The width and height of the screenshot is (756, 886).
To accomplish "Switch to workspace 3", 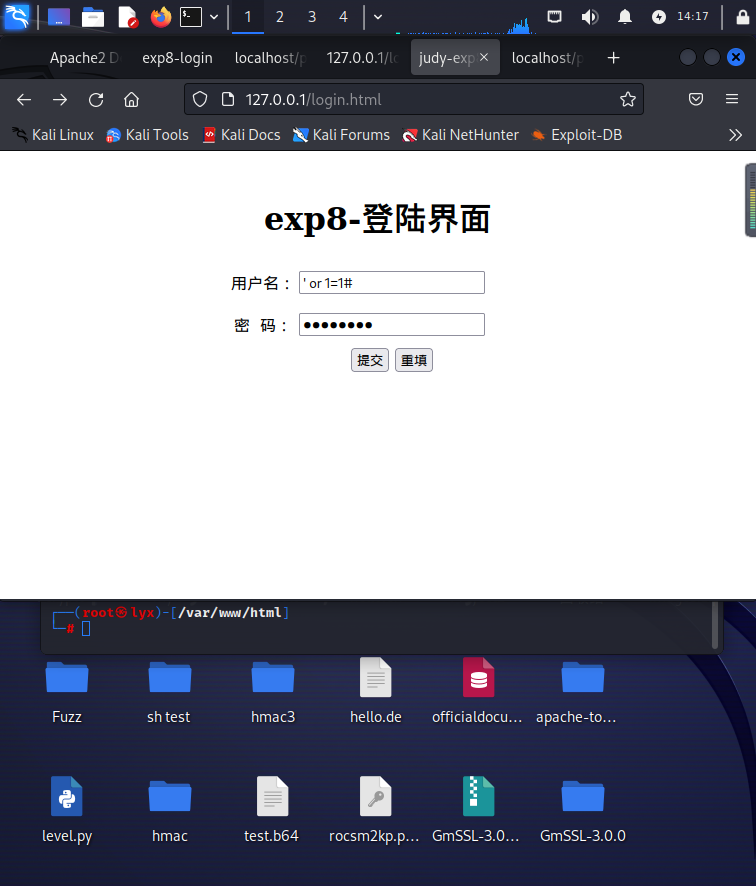I will (312, 17).
